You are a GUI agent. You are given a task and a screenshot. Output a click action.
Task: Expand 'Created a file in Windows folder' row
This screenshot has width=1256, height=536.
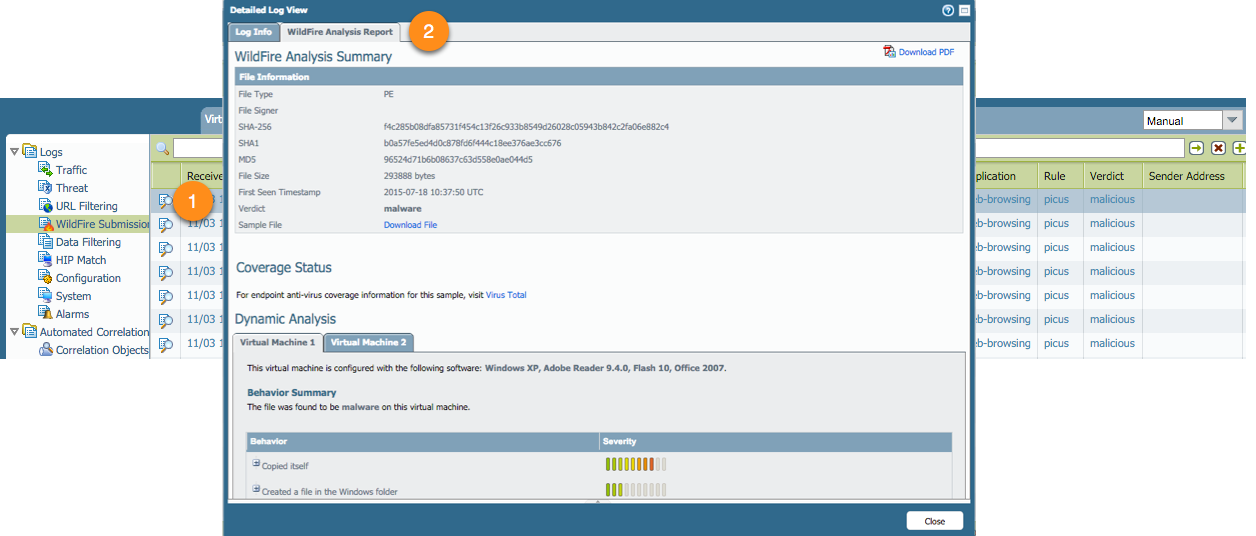pos(256,489)
